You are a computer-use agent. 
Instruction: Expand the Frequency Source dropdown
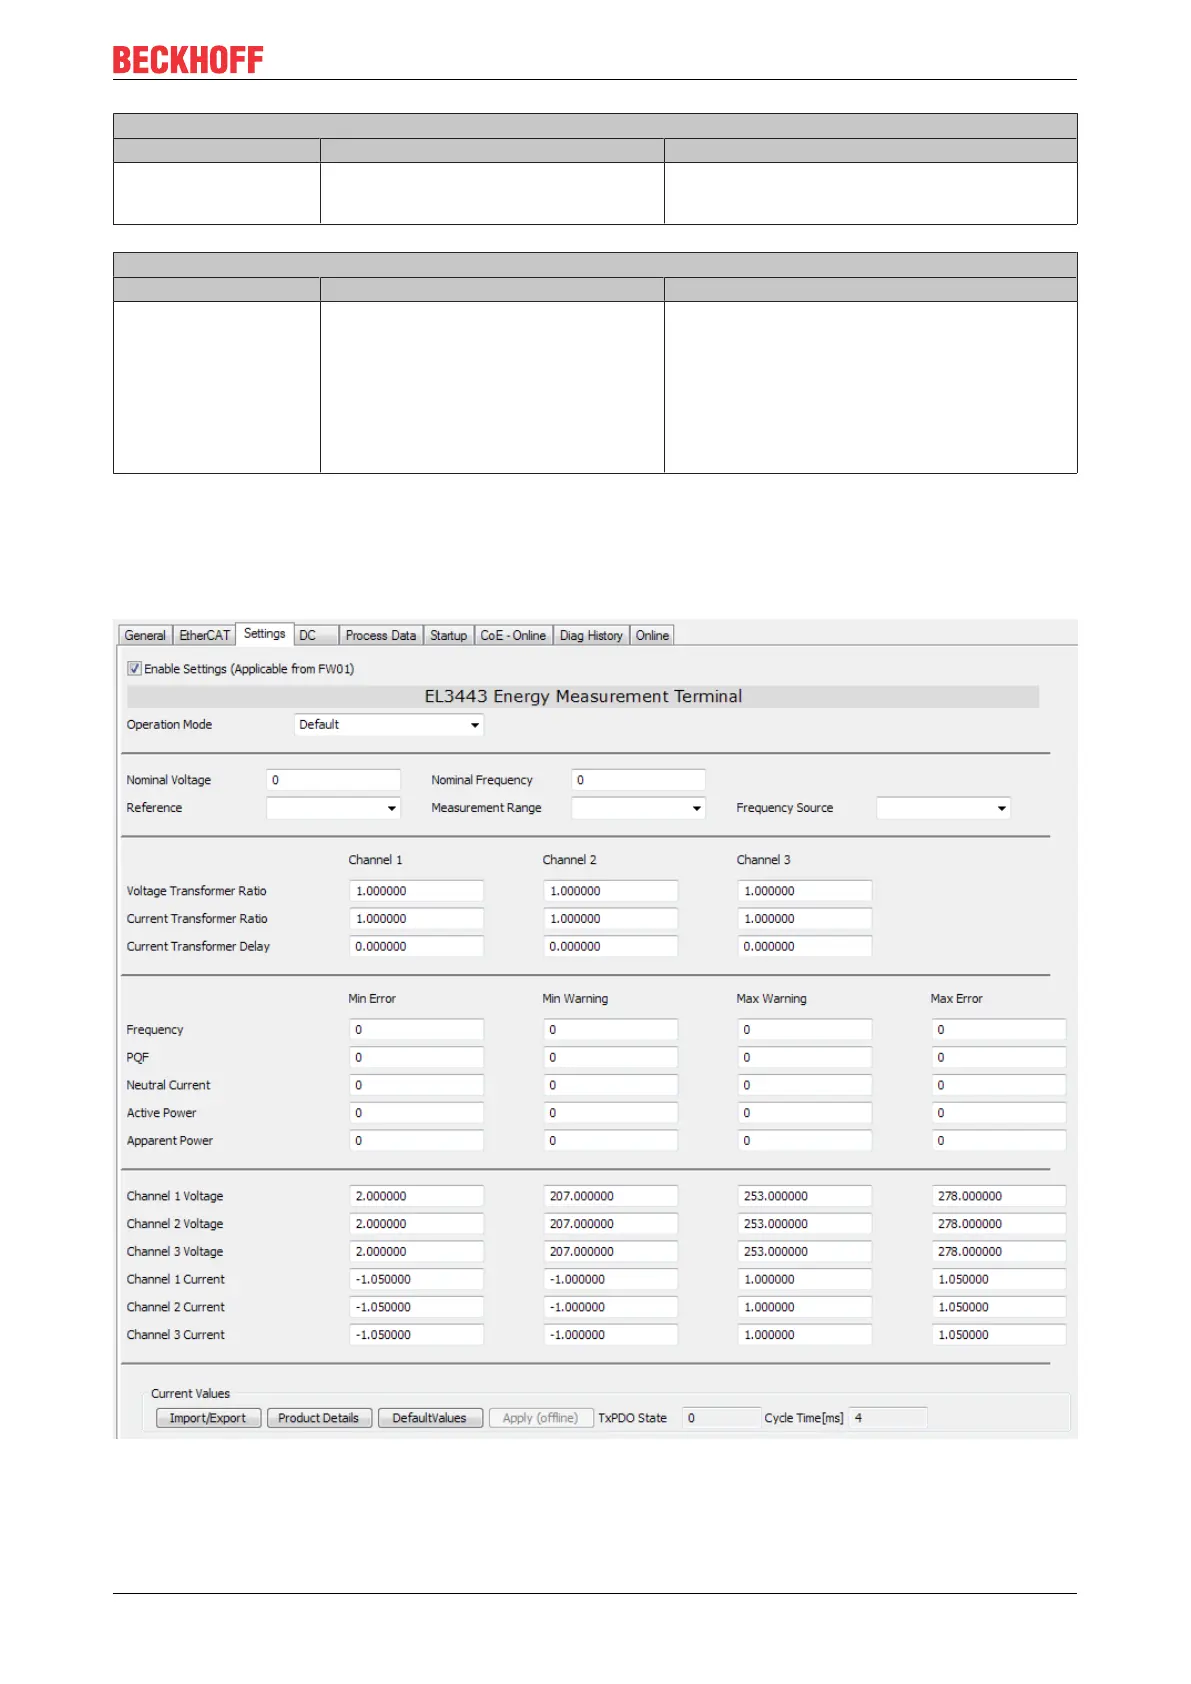[944, 807]
